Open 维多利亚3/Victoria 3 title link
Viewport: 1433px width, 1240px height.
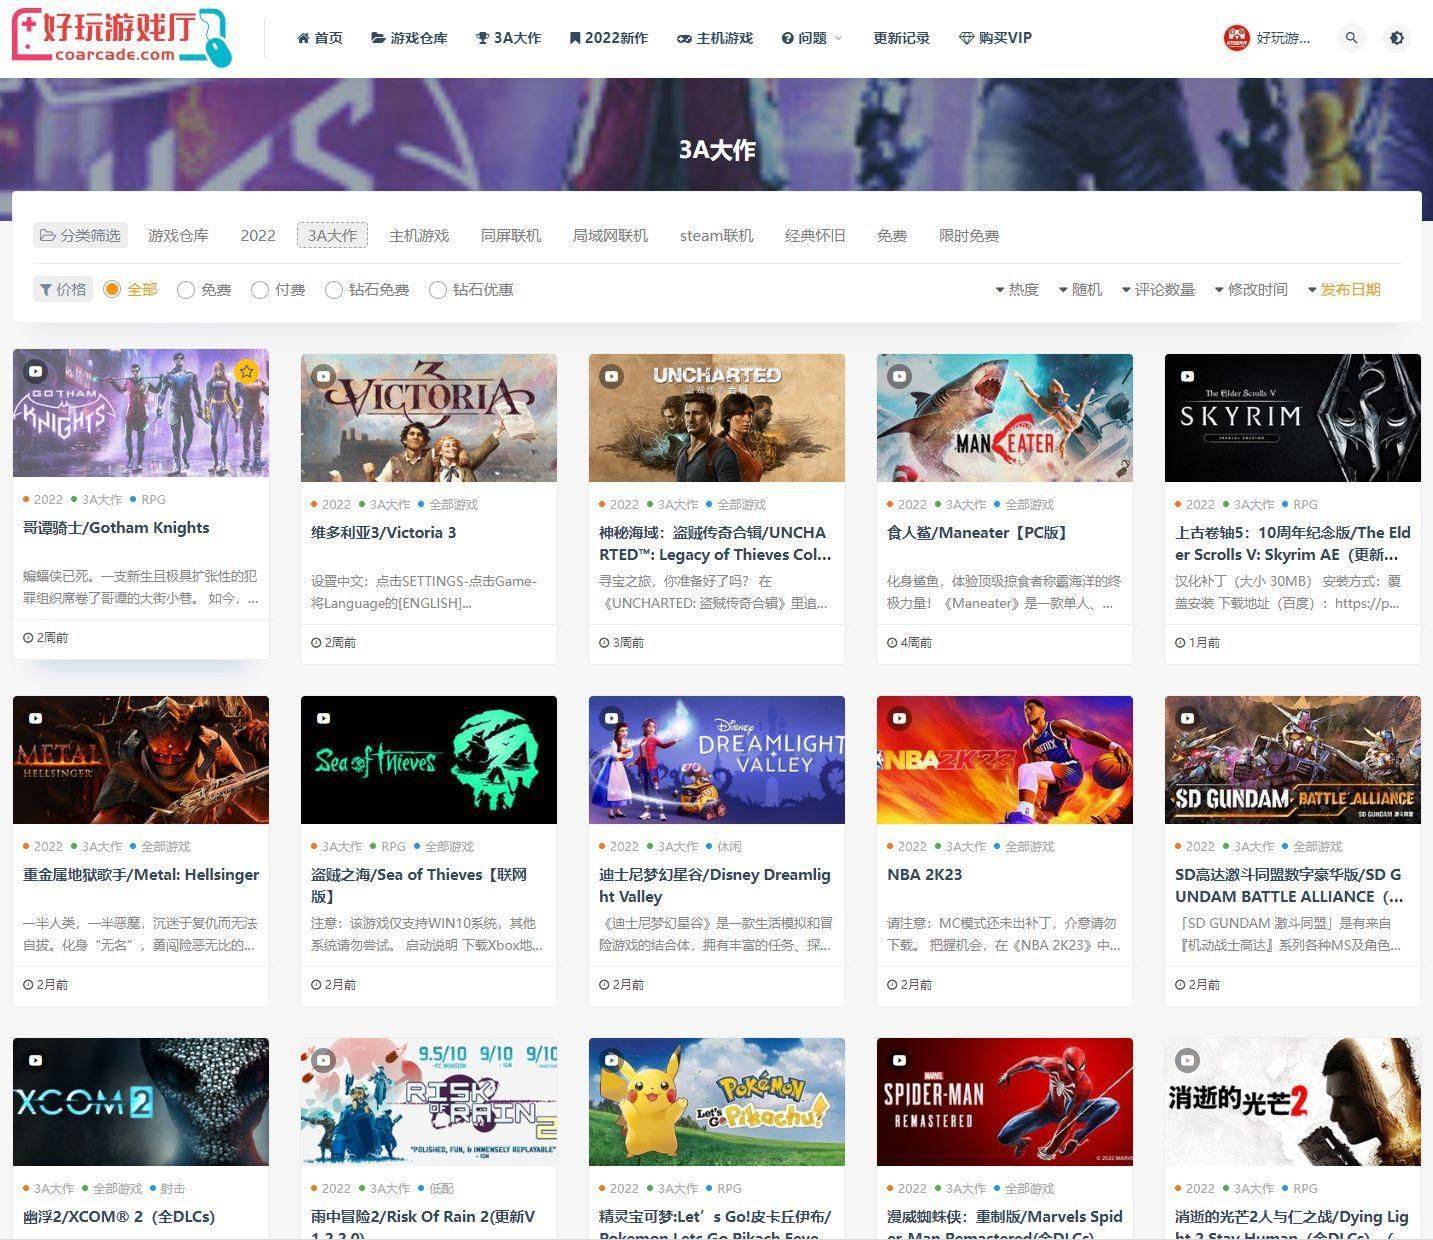[x=383, y=533]
